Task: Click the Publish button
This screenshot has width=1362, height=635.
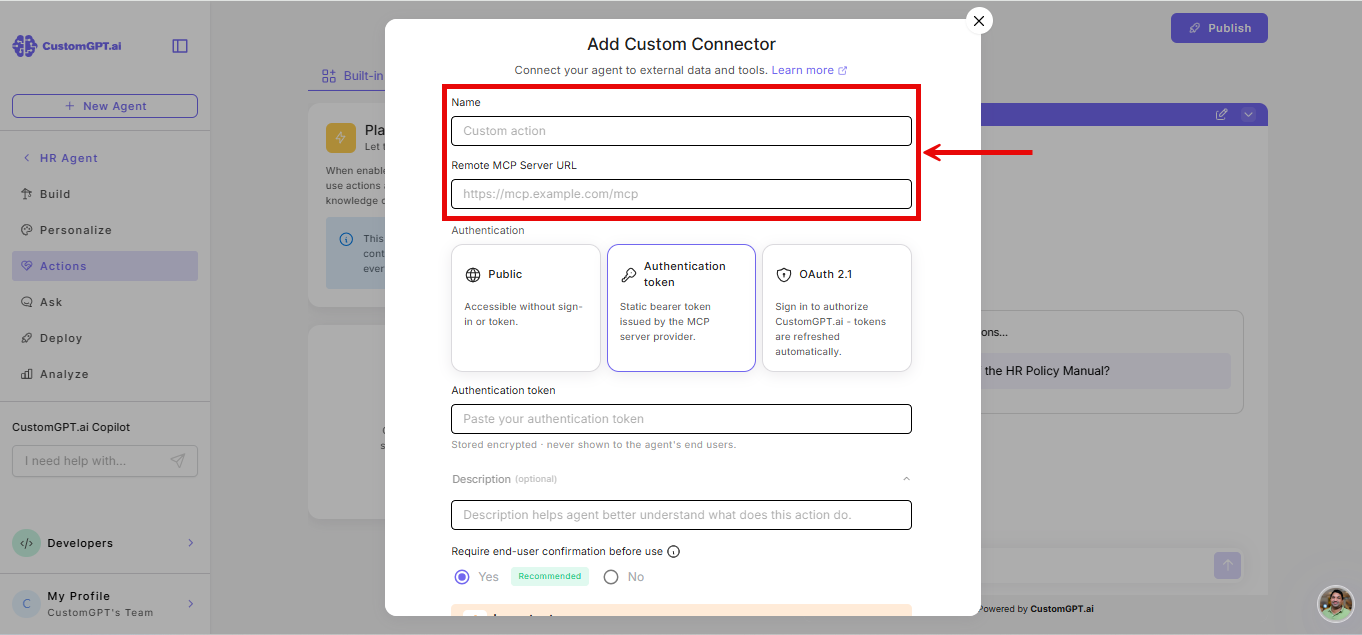Action: (1219, 28)
